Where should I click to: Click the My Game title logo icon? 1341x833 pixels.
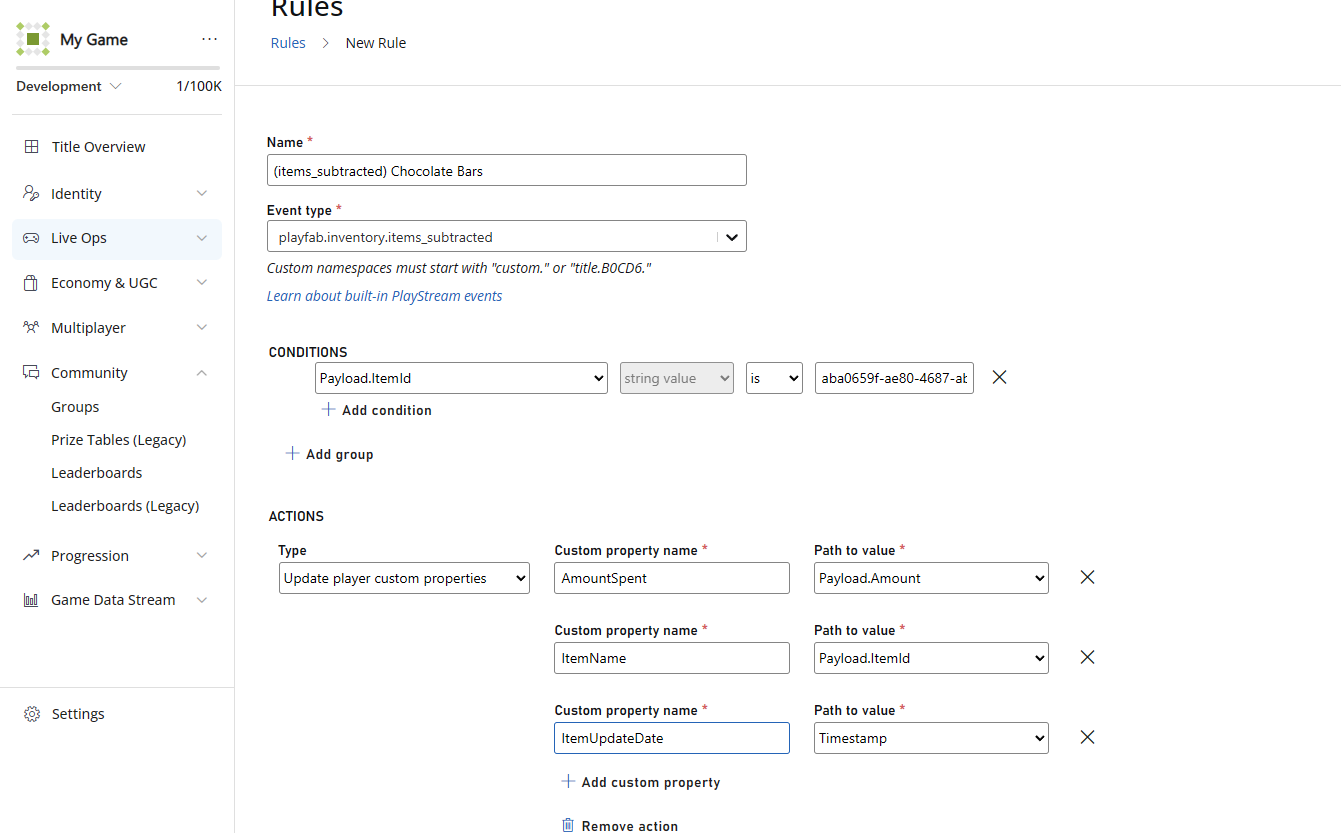pyautogui.click(x=33, y=39)
